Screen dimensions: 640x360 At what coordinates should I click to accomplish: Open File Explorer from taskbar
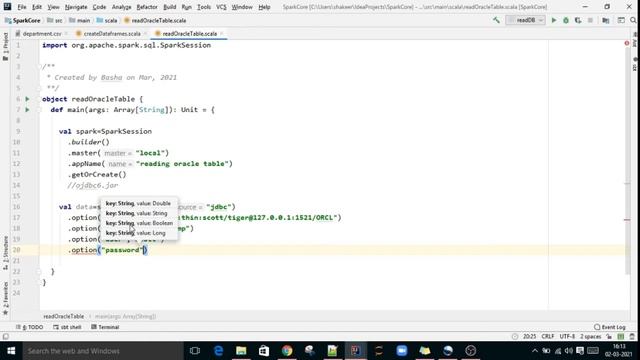click(x=241, y=351)
